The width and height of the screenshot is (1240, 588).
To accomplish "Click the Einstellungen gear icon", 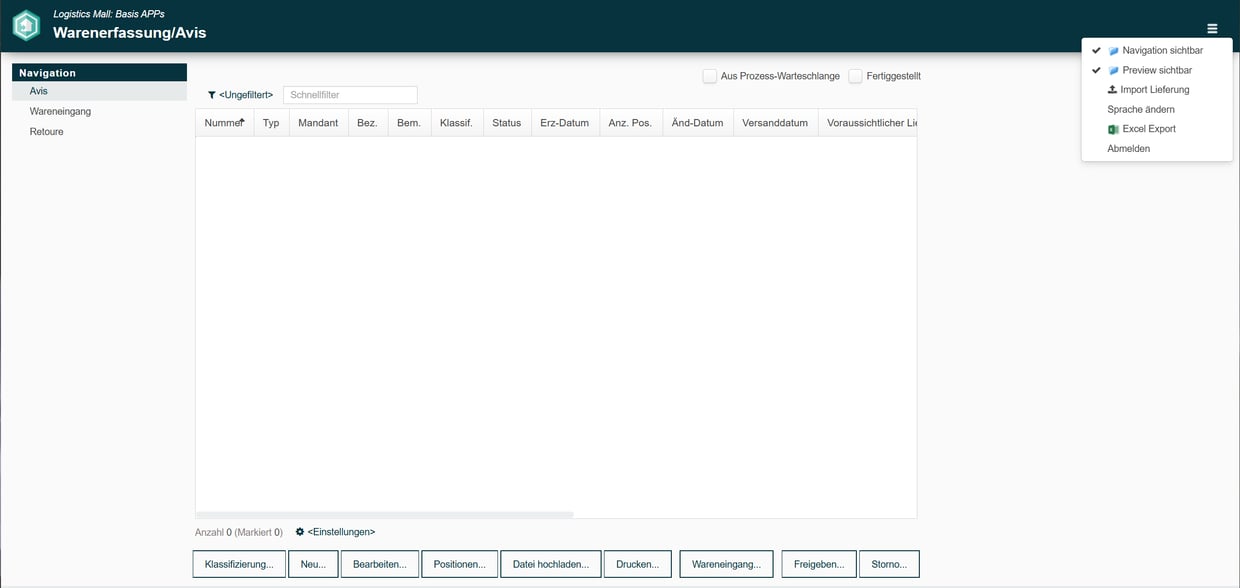I will (300, 532).
